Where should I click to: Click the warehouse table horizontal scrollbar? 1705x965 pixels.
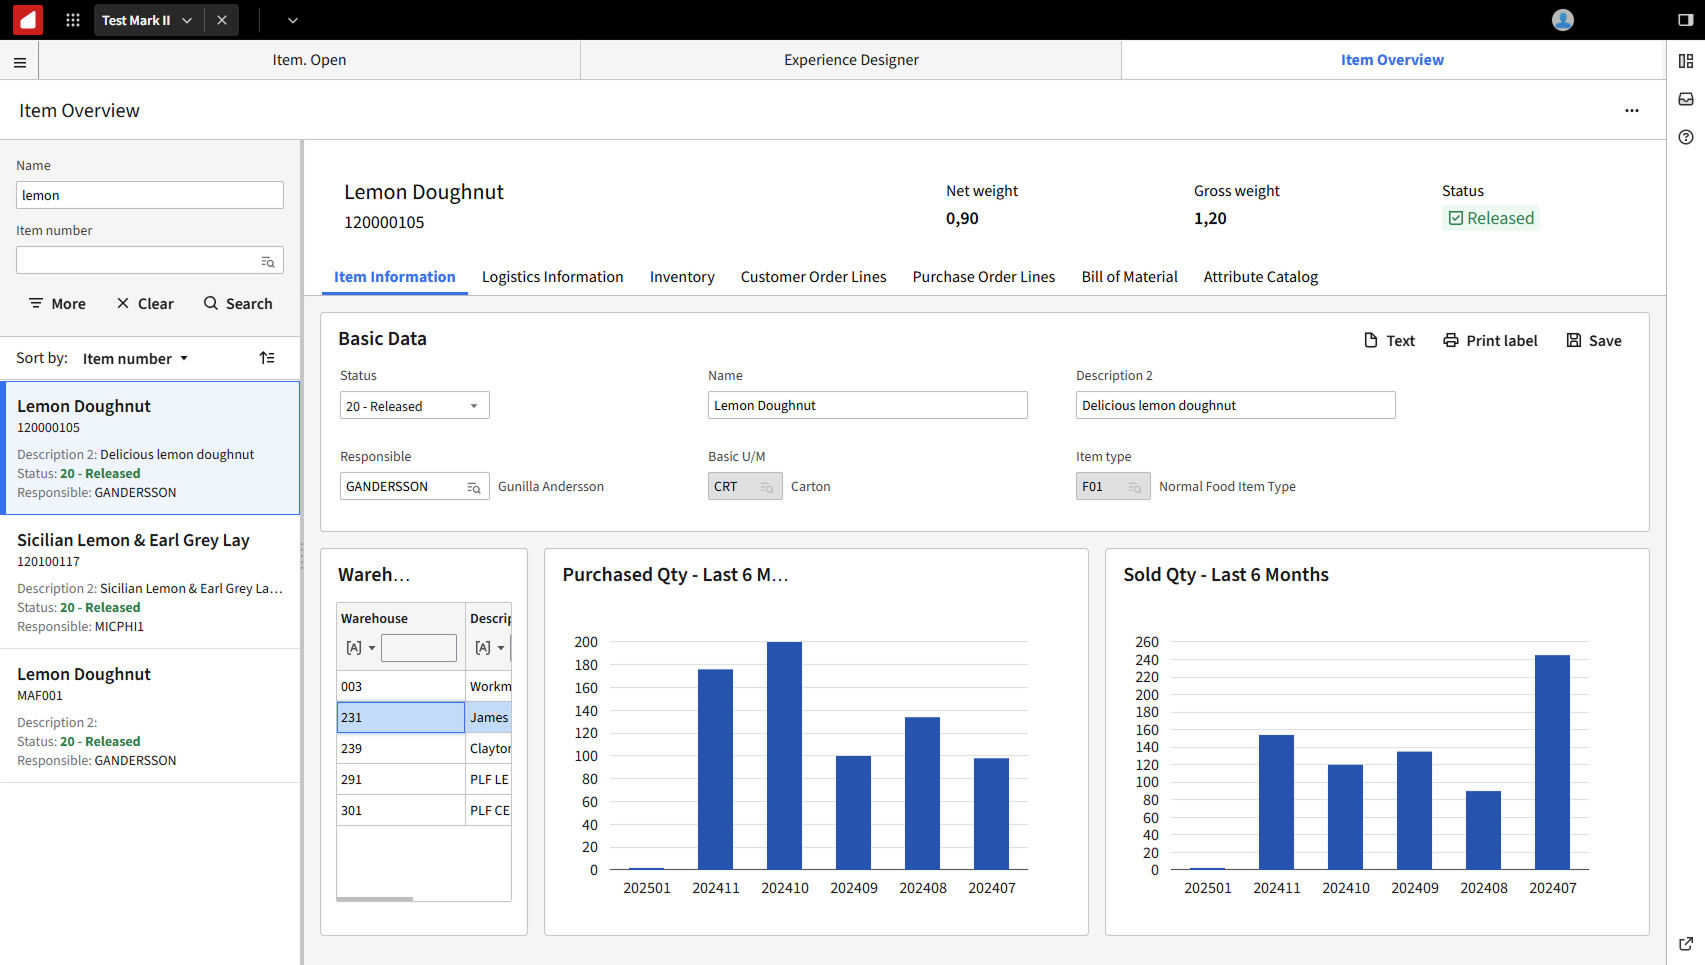[375, 899]
